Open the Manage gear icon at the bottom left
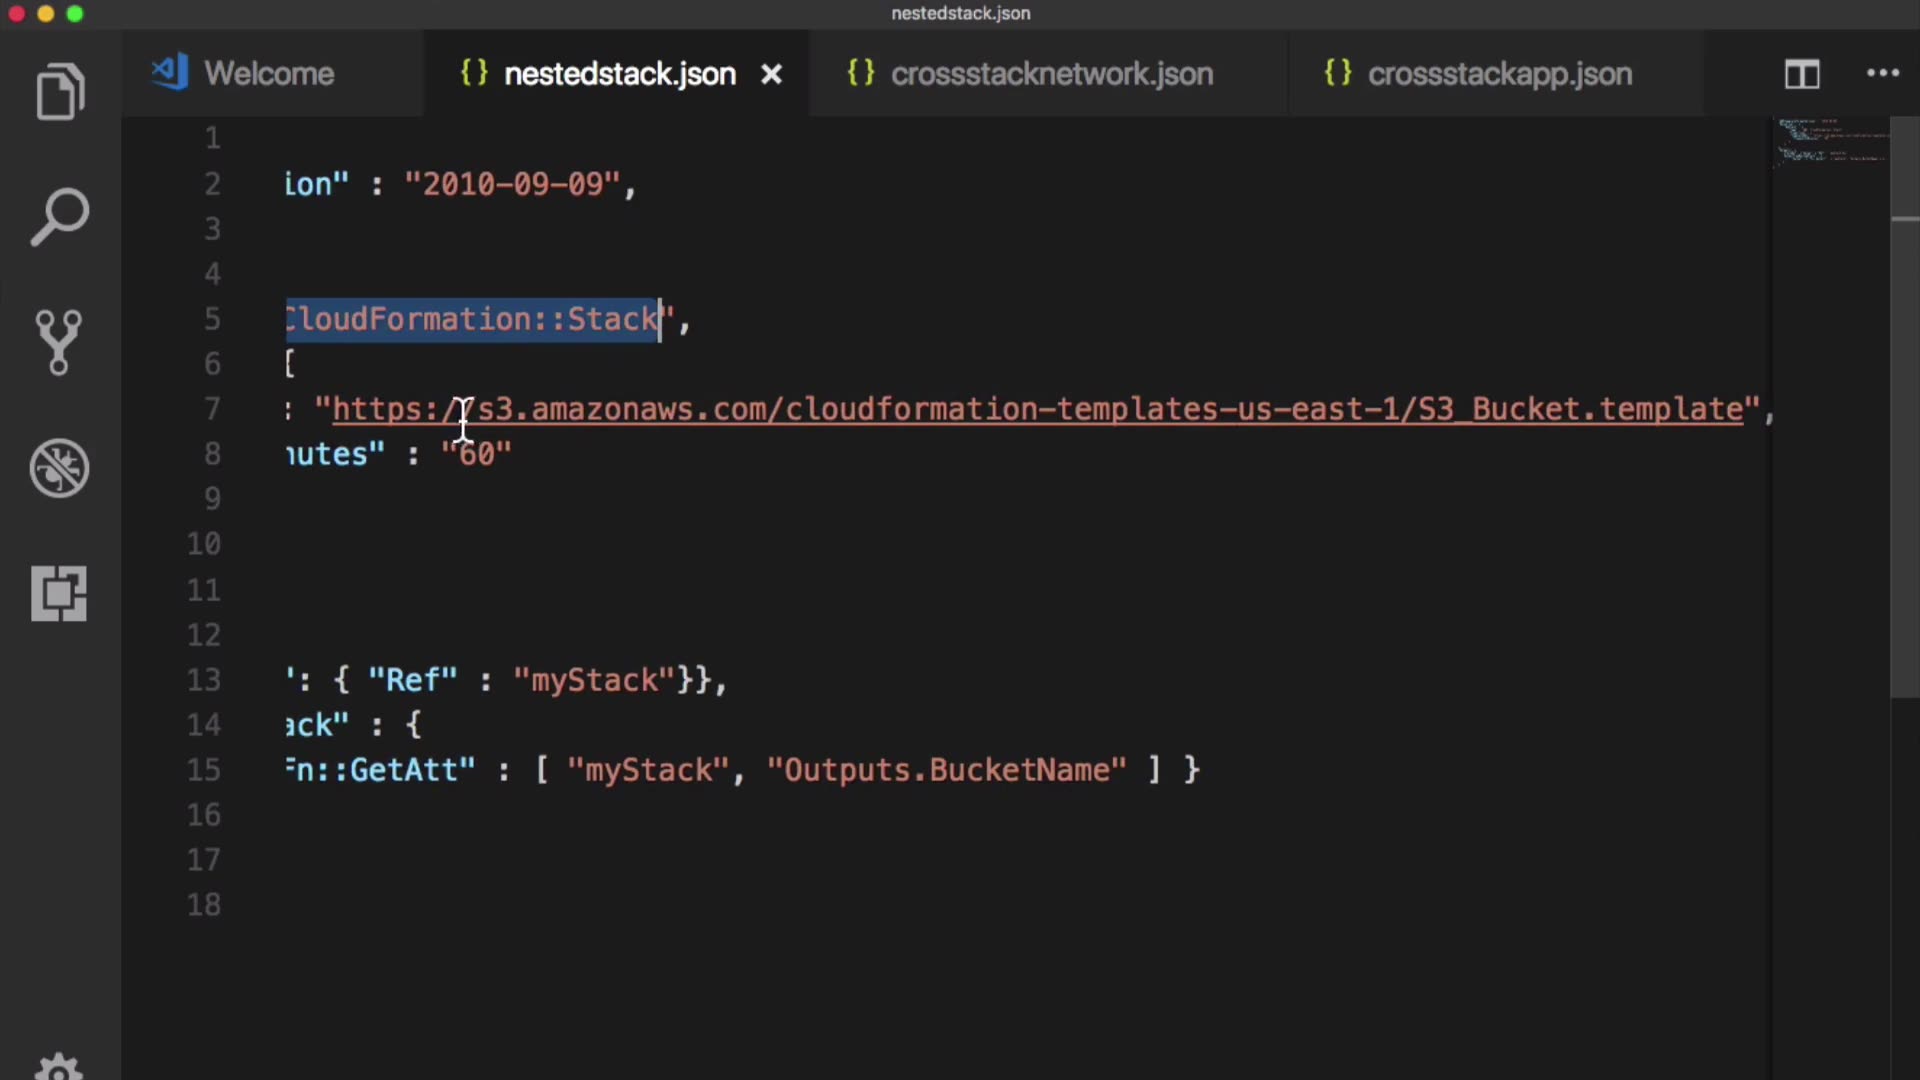Image resolution: width=1920 pixels, height=1080 pixels. 59,1066
